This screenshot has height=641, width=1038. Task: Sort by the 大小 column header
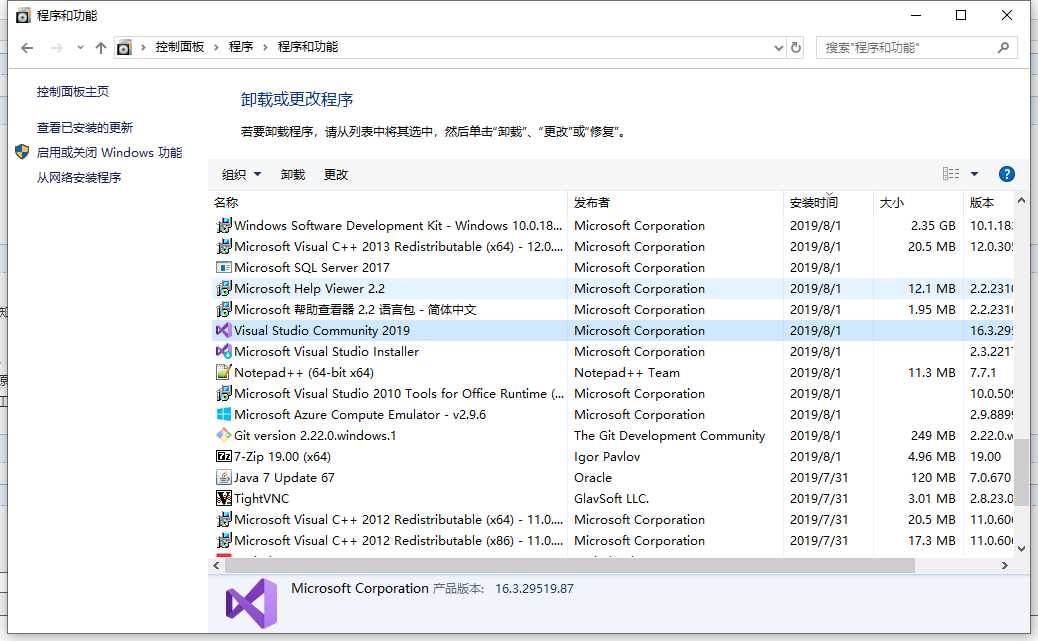(918, 203)
